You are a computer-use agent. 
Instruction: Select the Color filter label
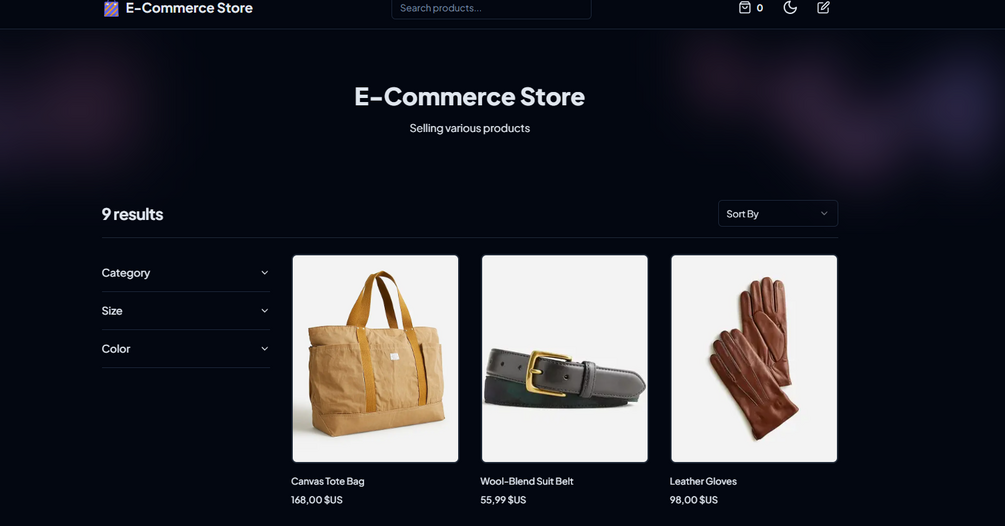[116, 349]
